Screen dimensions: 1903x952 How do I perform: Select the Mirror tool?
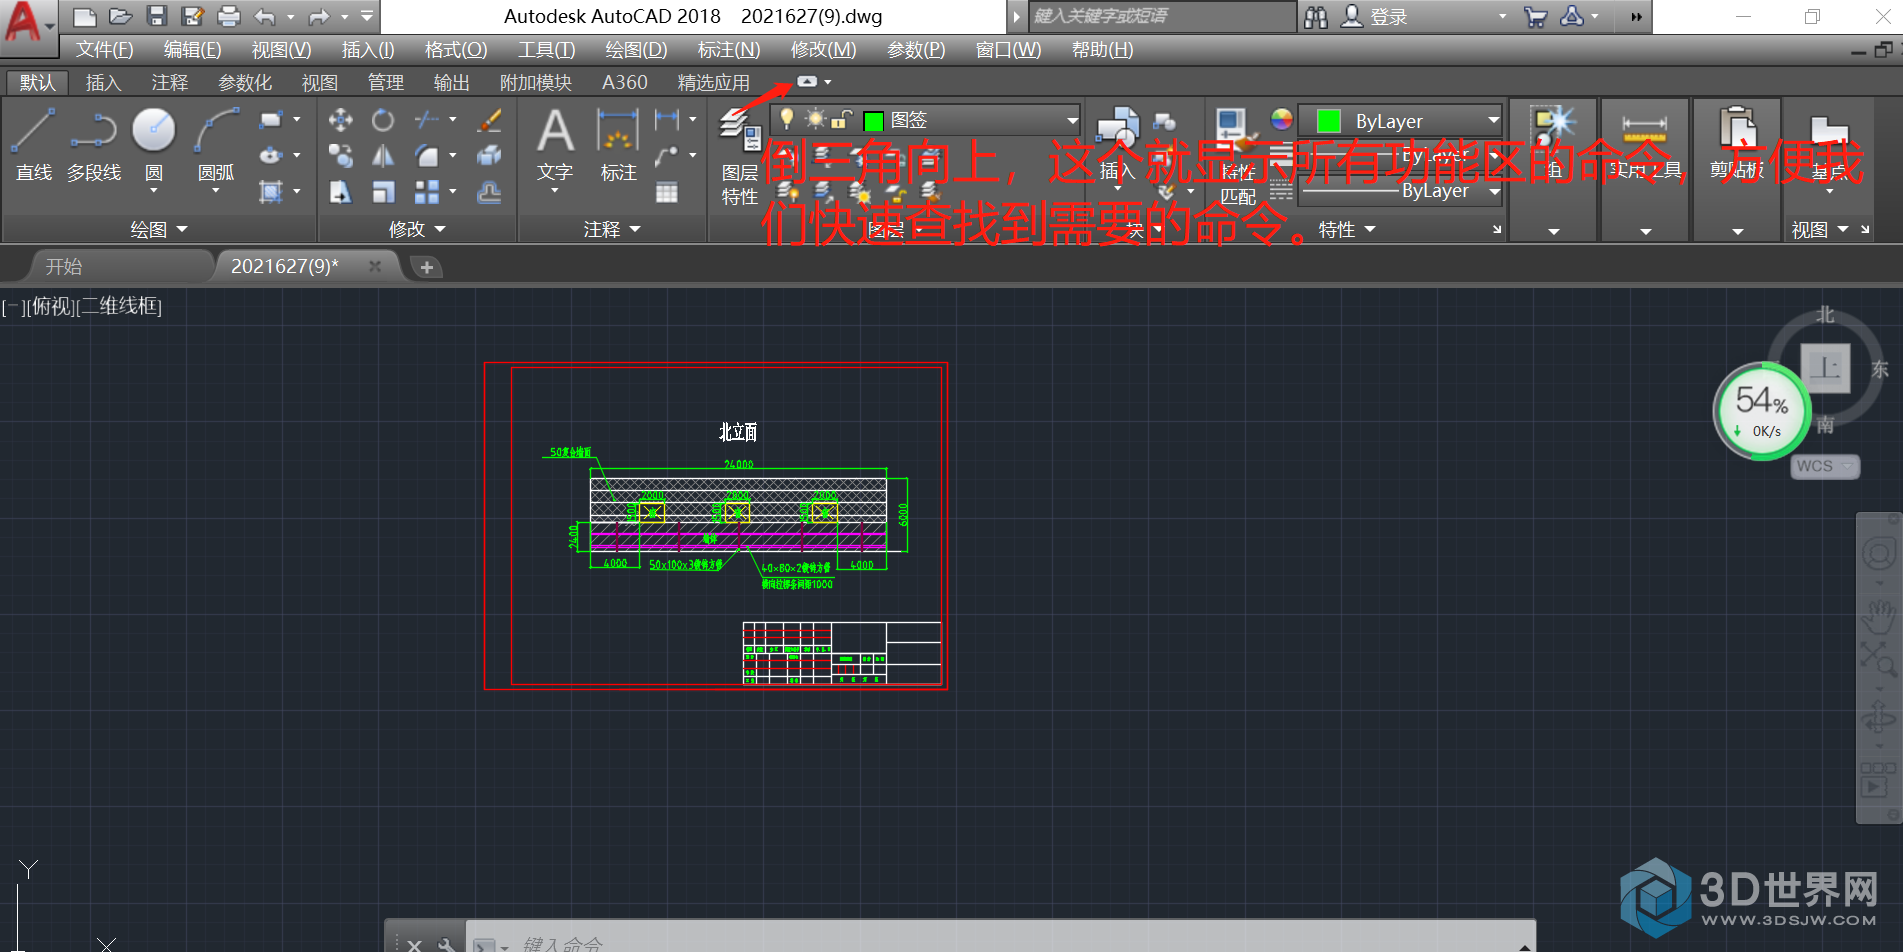[383, 155]
